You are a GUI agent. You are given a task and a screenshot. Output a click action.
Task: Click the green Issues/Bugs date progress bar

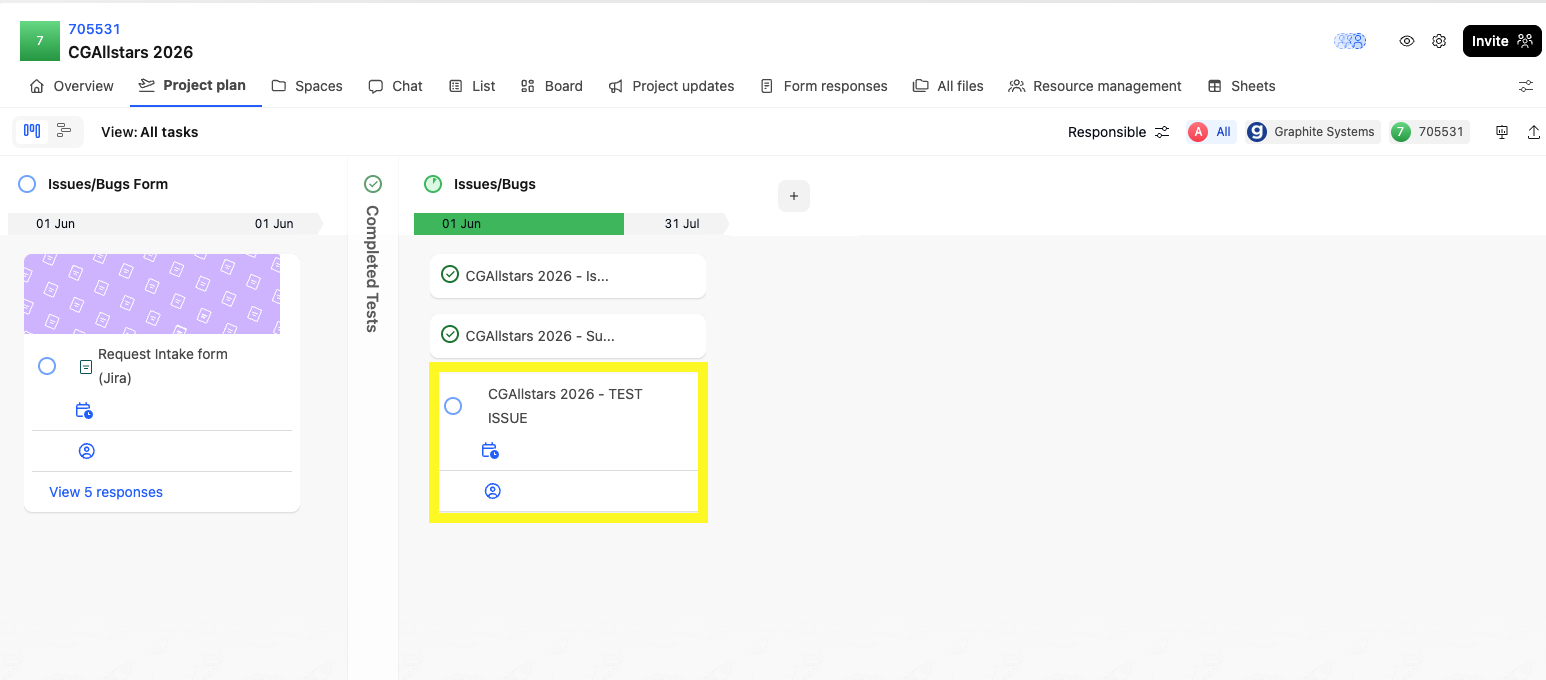click(519, 224)
